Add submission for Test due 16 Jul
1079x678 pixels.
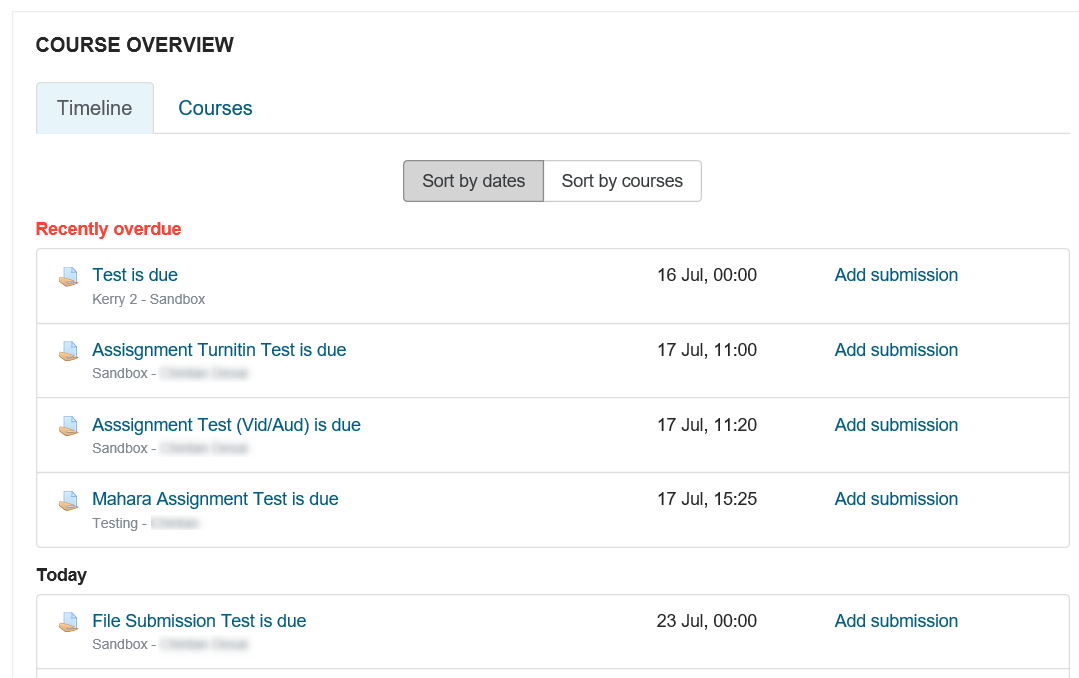(x=896, y=275)
